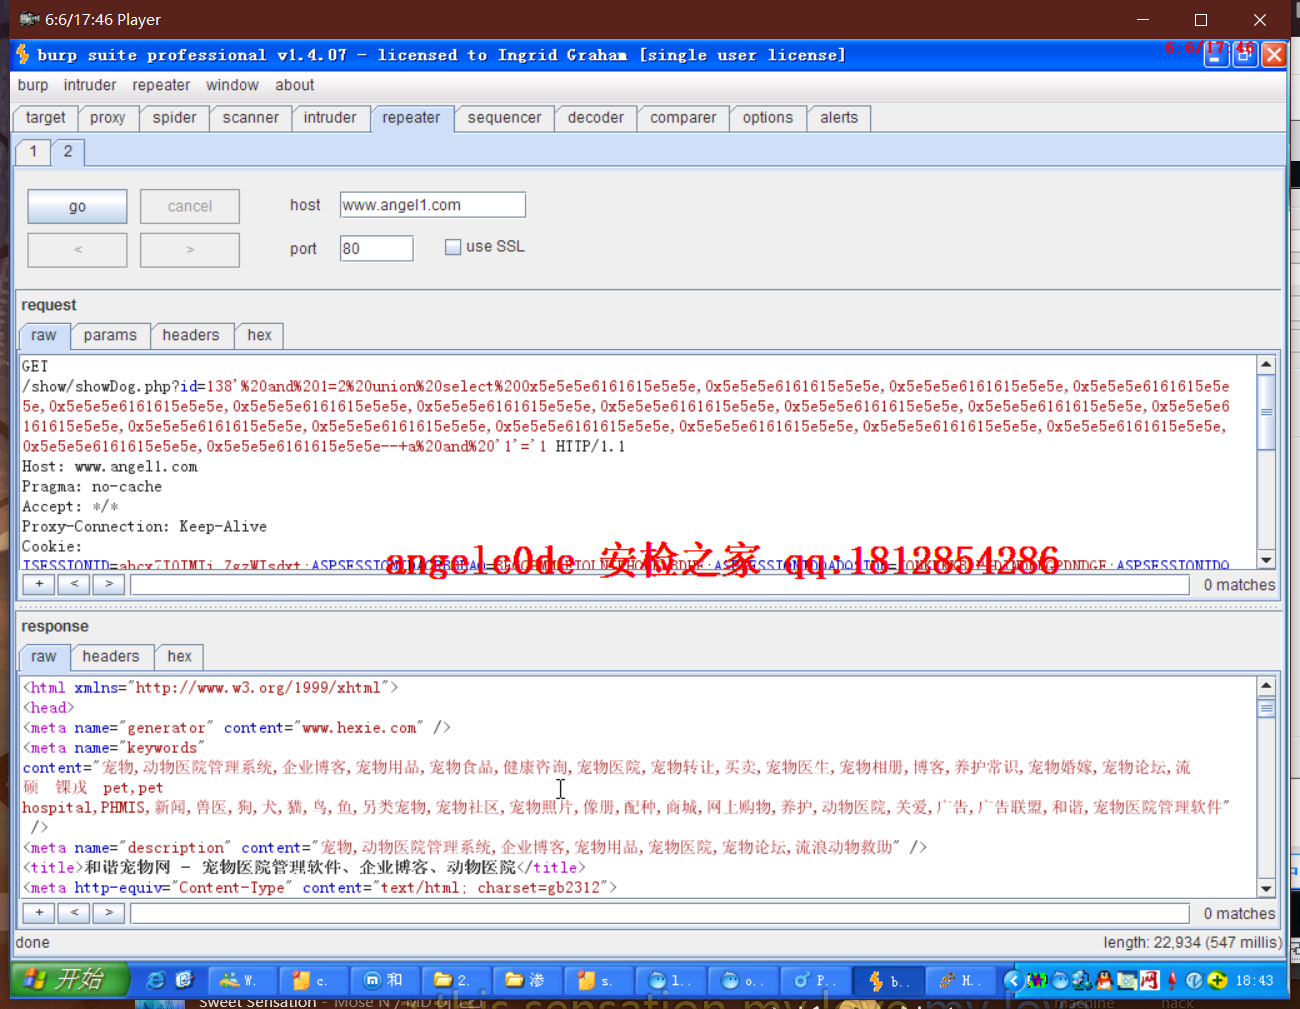Expand hidden tray icons with the chevron

click(x=1013, y=980)
